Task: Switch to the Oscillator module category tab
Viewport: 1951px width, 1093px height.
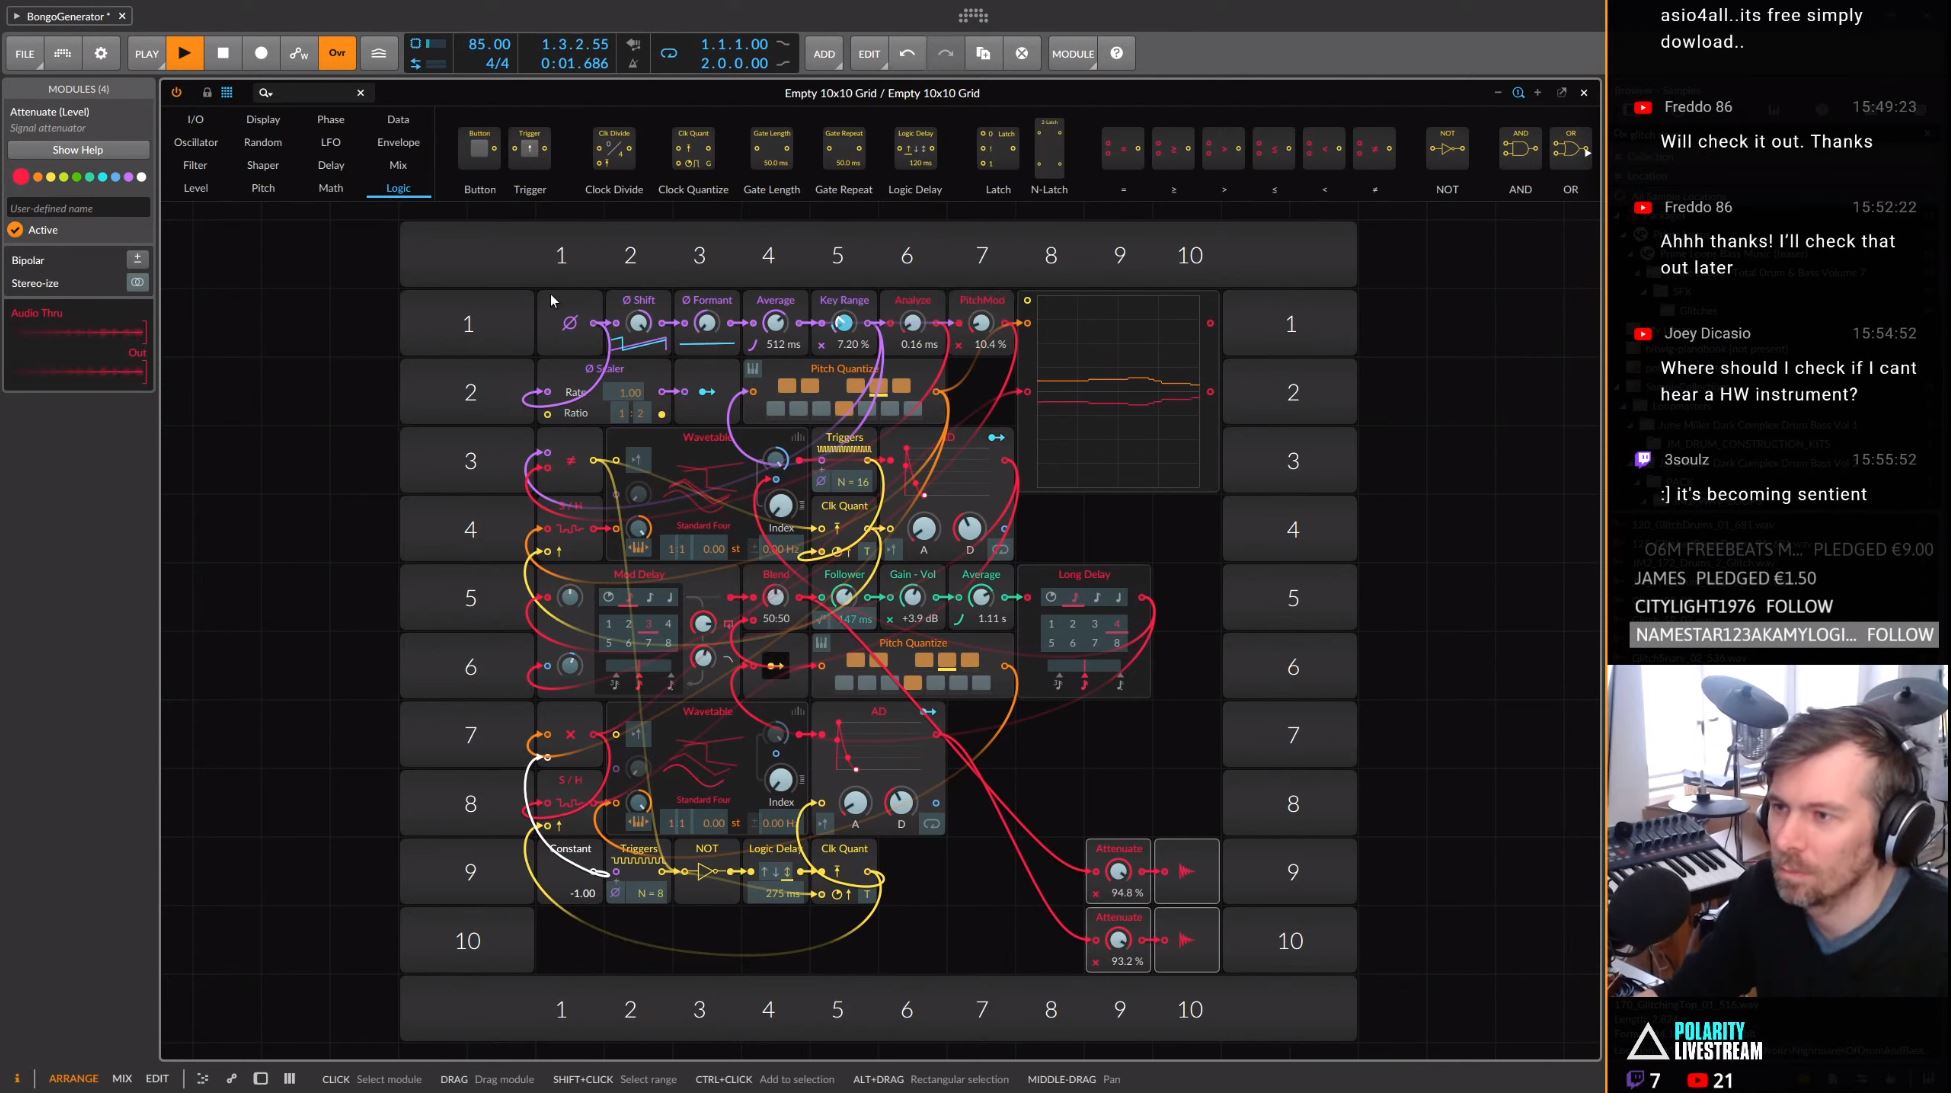Action: 195,142
